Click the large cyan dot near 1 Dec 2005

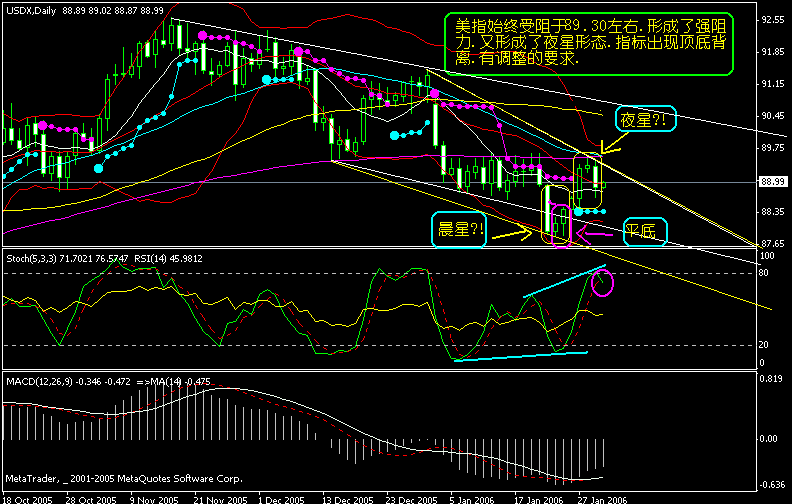[x=266, y=78]
